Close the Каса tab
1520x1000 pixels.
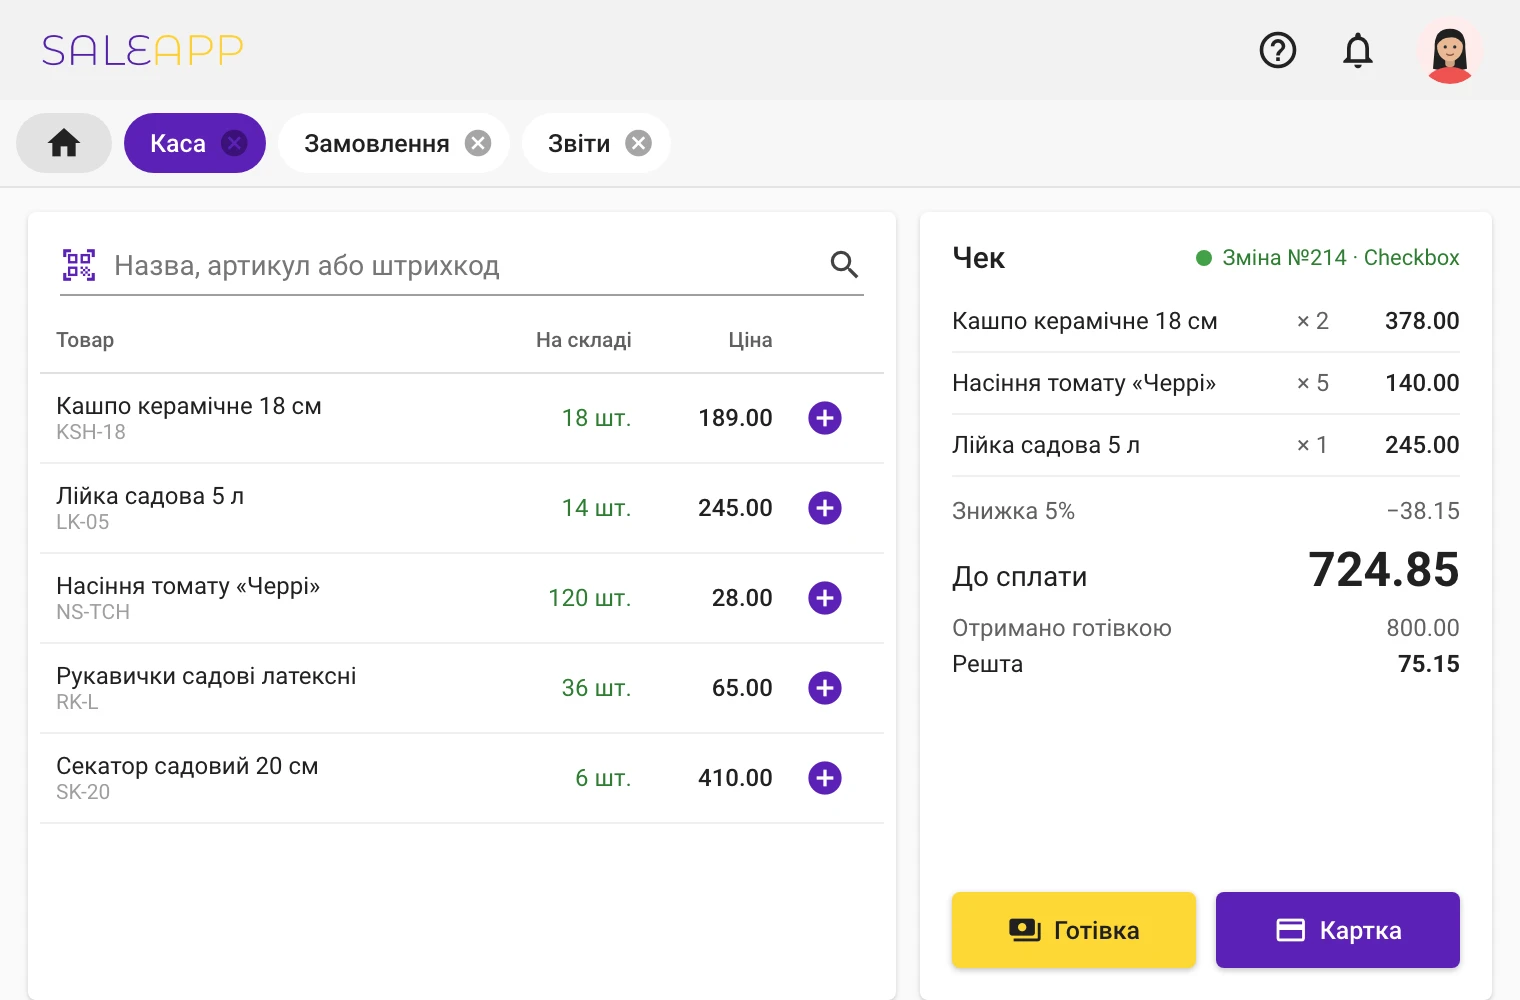[234, 143]
